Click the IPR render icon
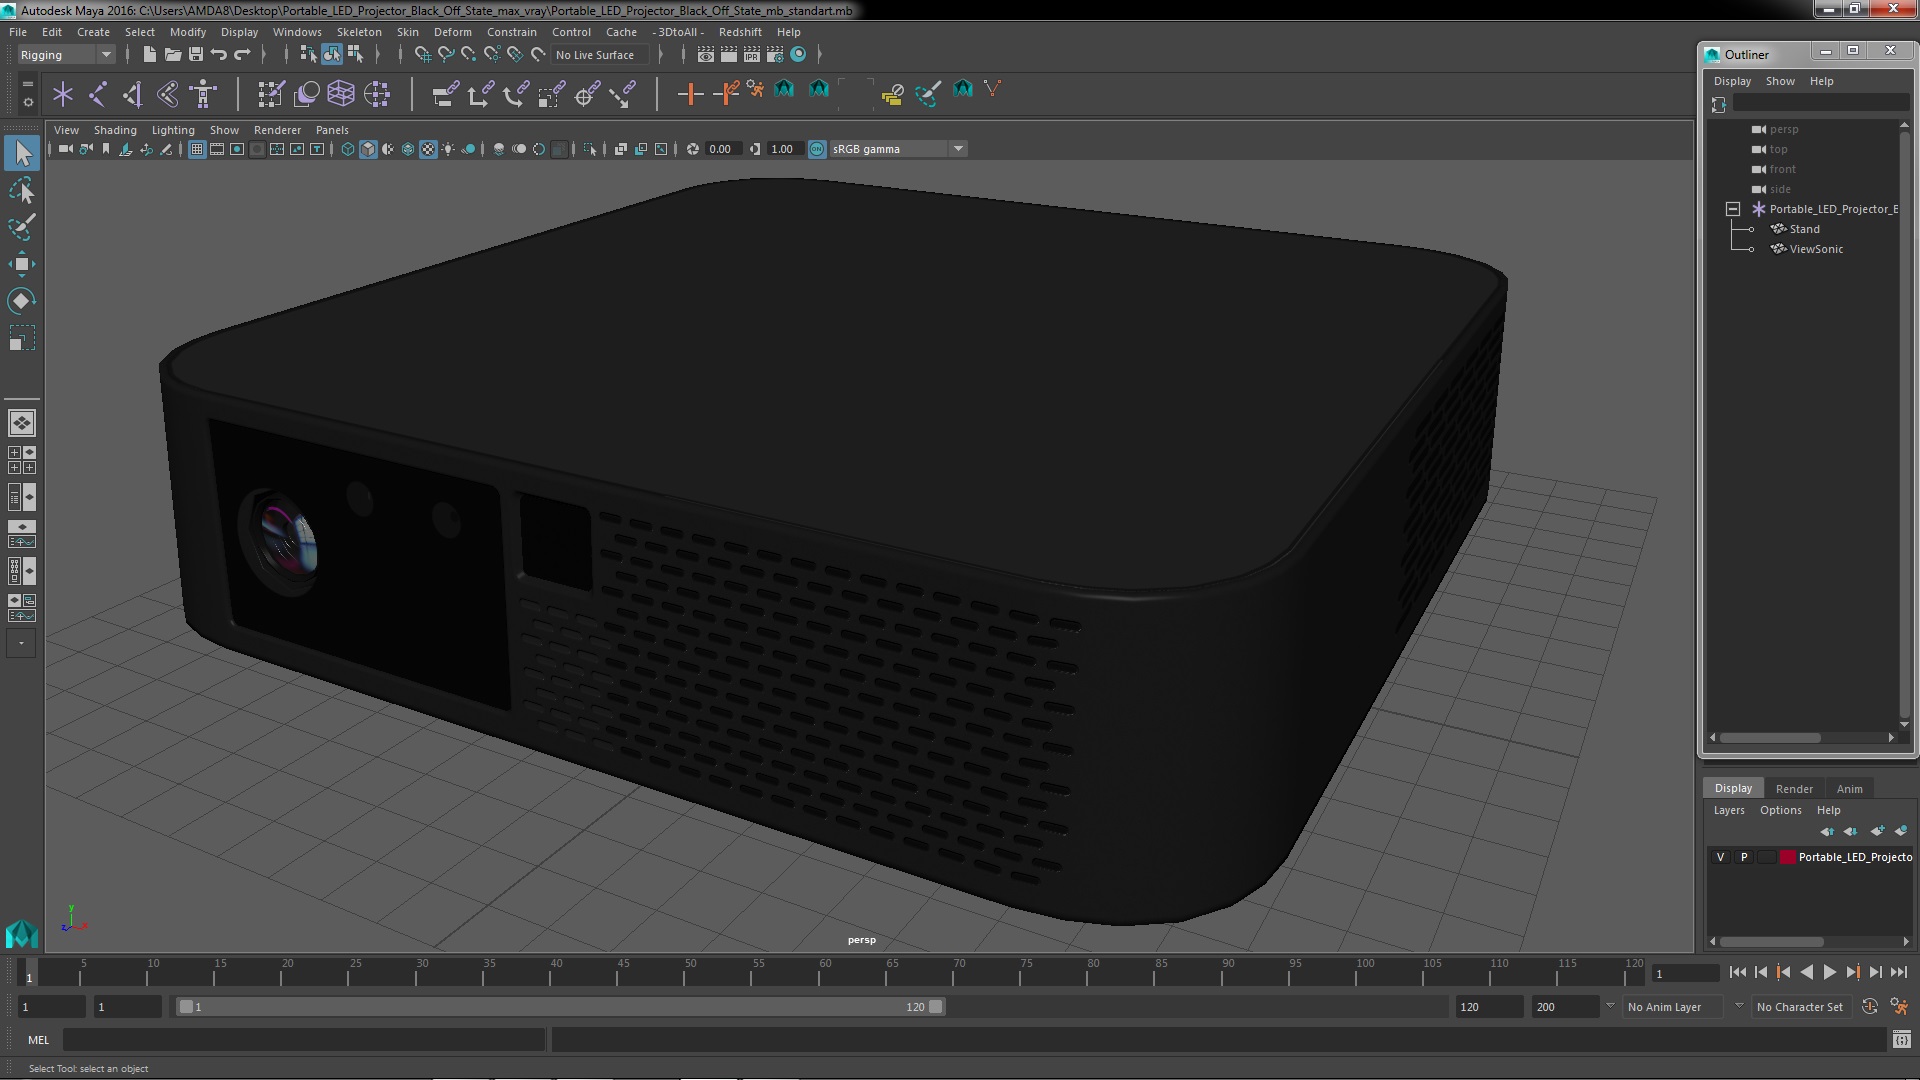The width and height of the screenshot is (1920, 1080). click(x=751, y=55)
